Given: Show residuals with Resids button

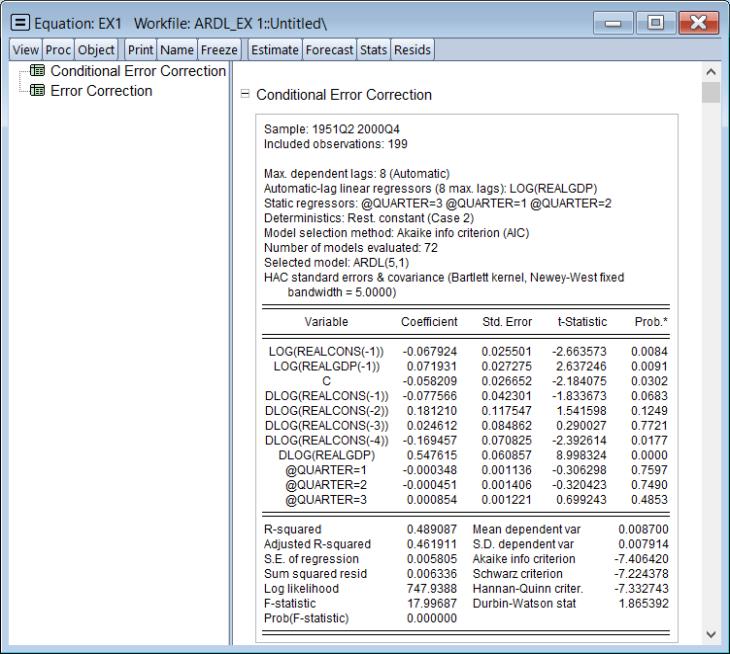Looking at the screenshot, I should (x=411, y=49).
